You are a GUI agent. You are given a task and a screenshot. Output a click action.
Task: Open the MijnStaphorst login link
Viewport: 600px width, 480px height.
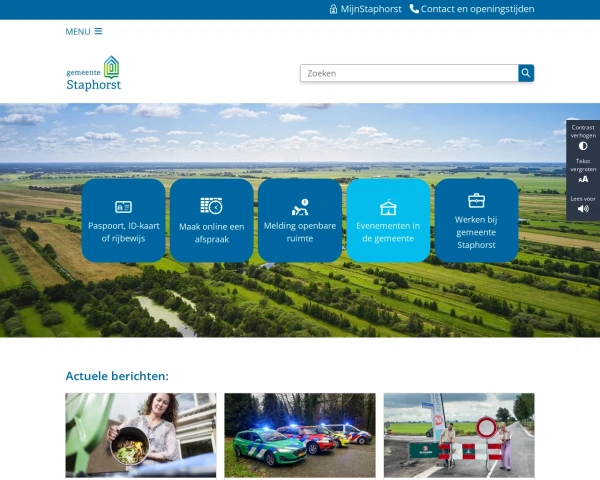coord(366,9)
